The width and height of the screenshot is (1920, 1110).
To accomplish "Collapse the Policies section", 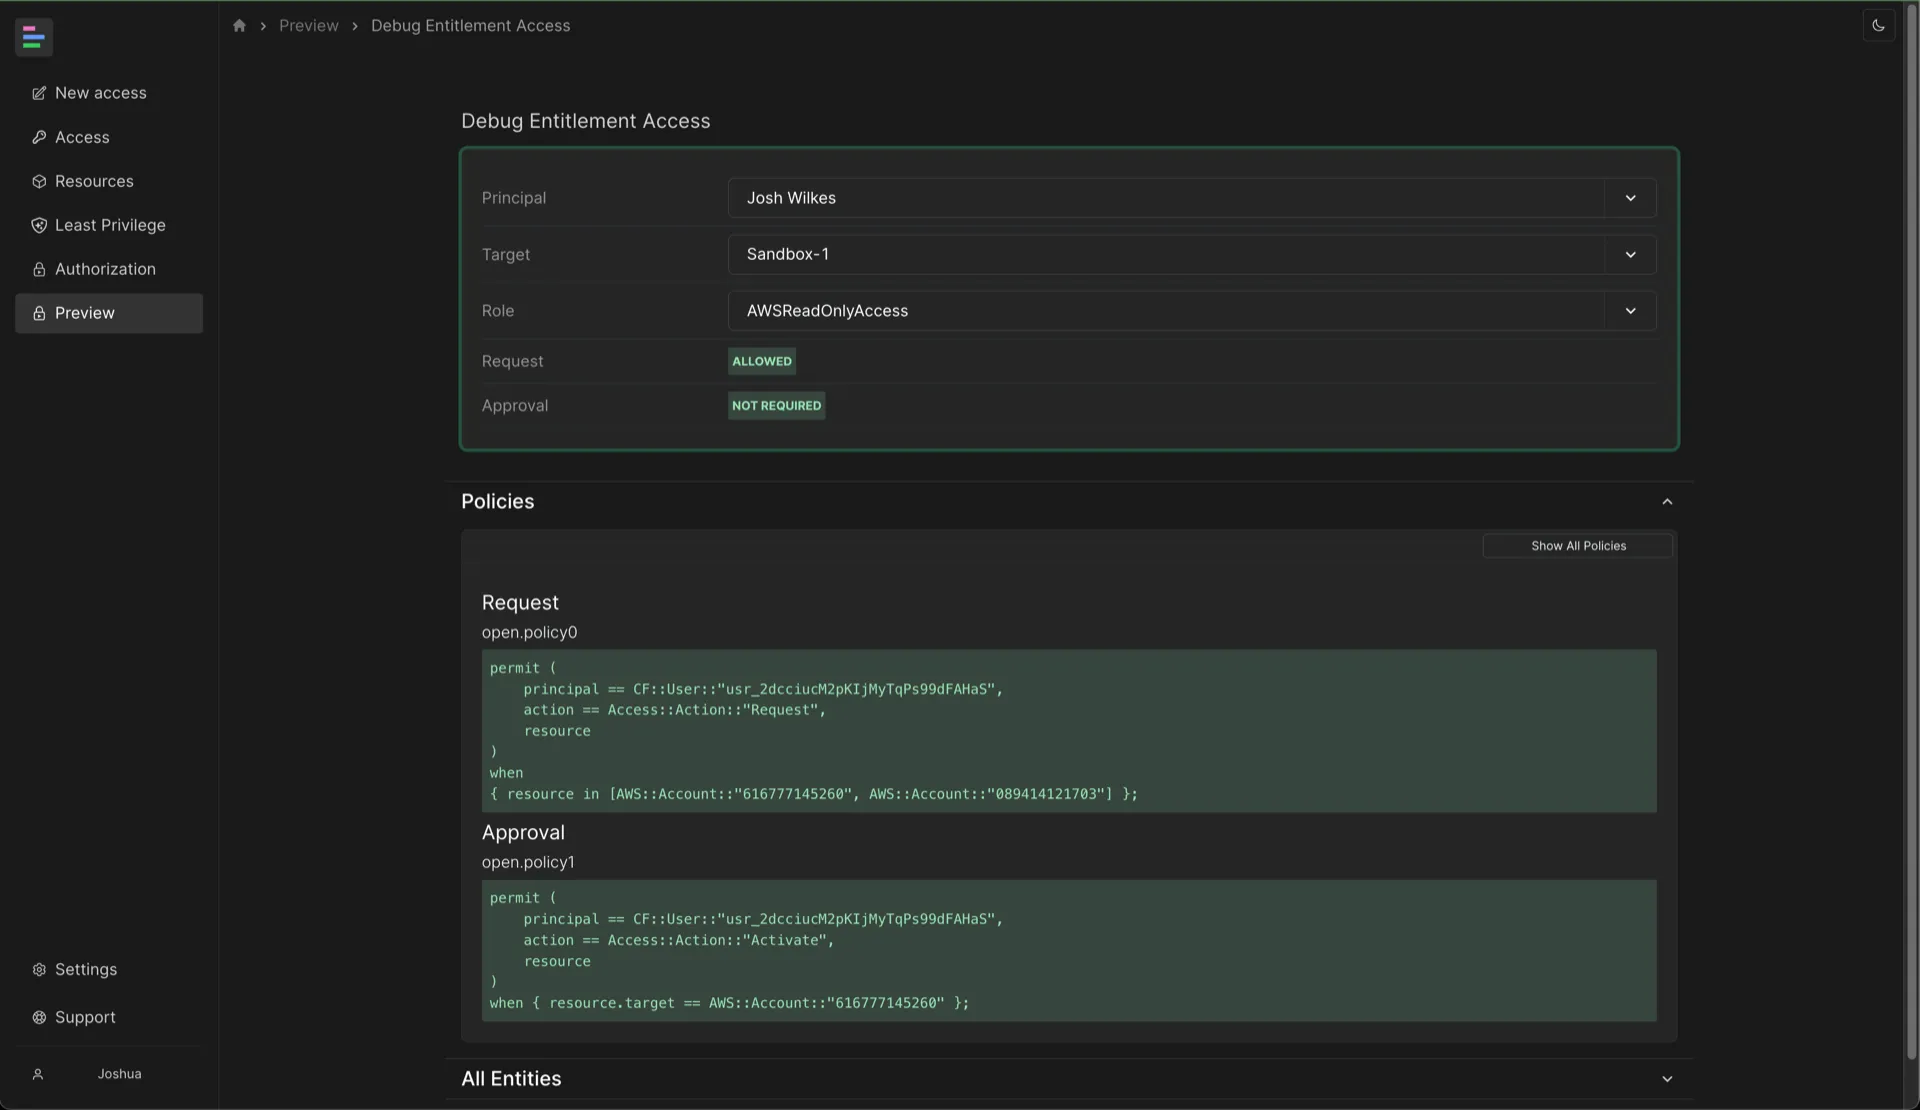I will pos(1666,502).
